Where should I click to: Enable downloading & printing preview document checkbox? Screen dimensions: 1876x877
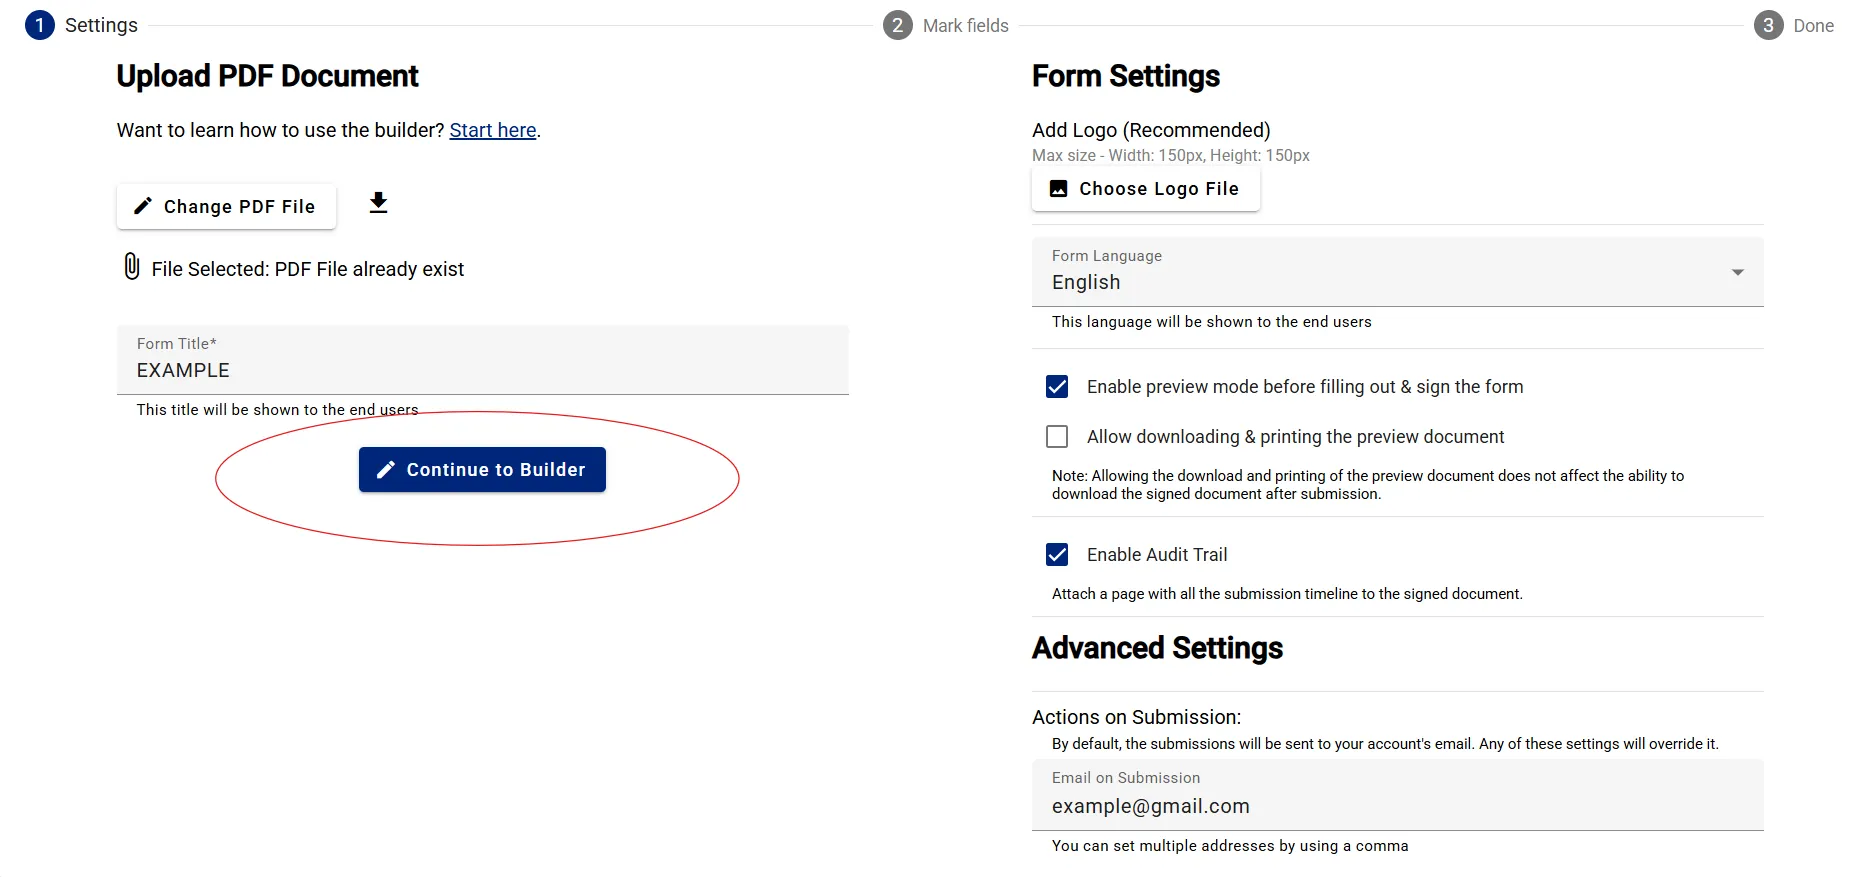coord(1057,437)
